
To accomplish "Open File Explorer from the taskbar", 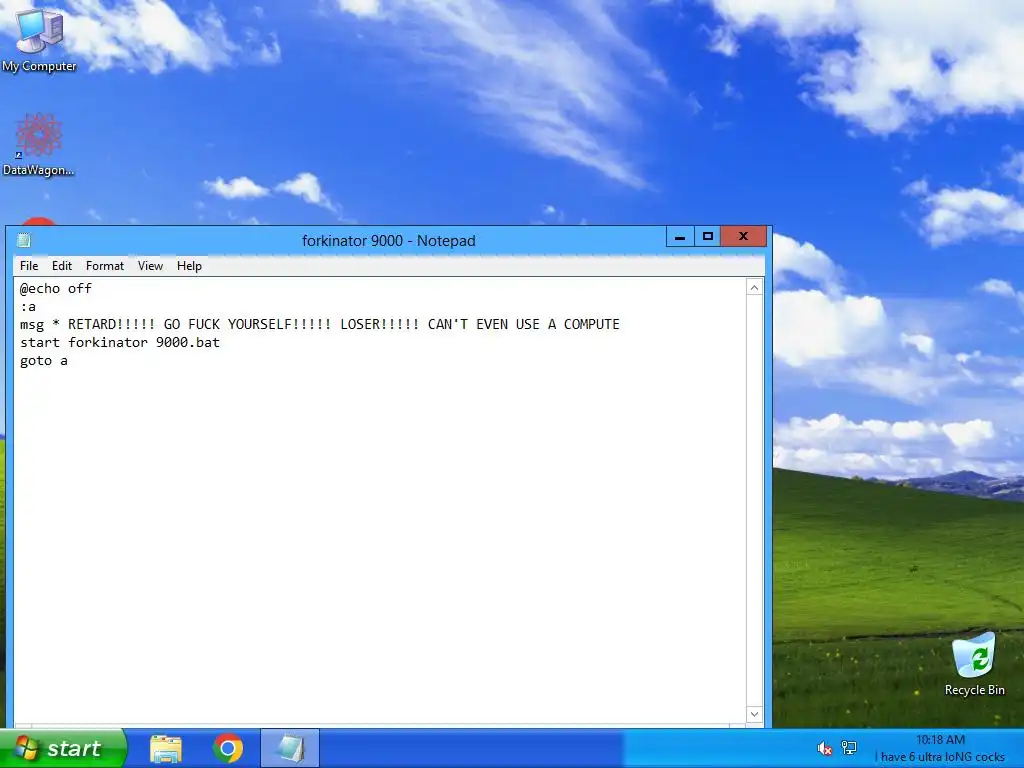I will pos(166,748).
